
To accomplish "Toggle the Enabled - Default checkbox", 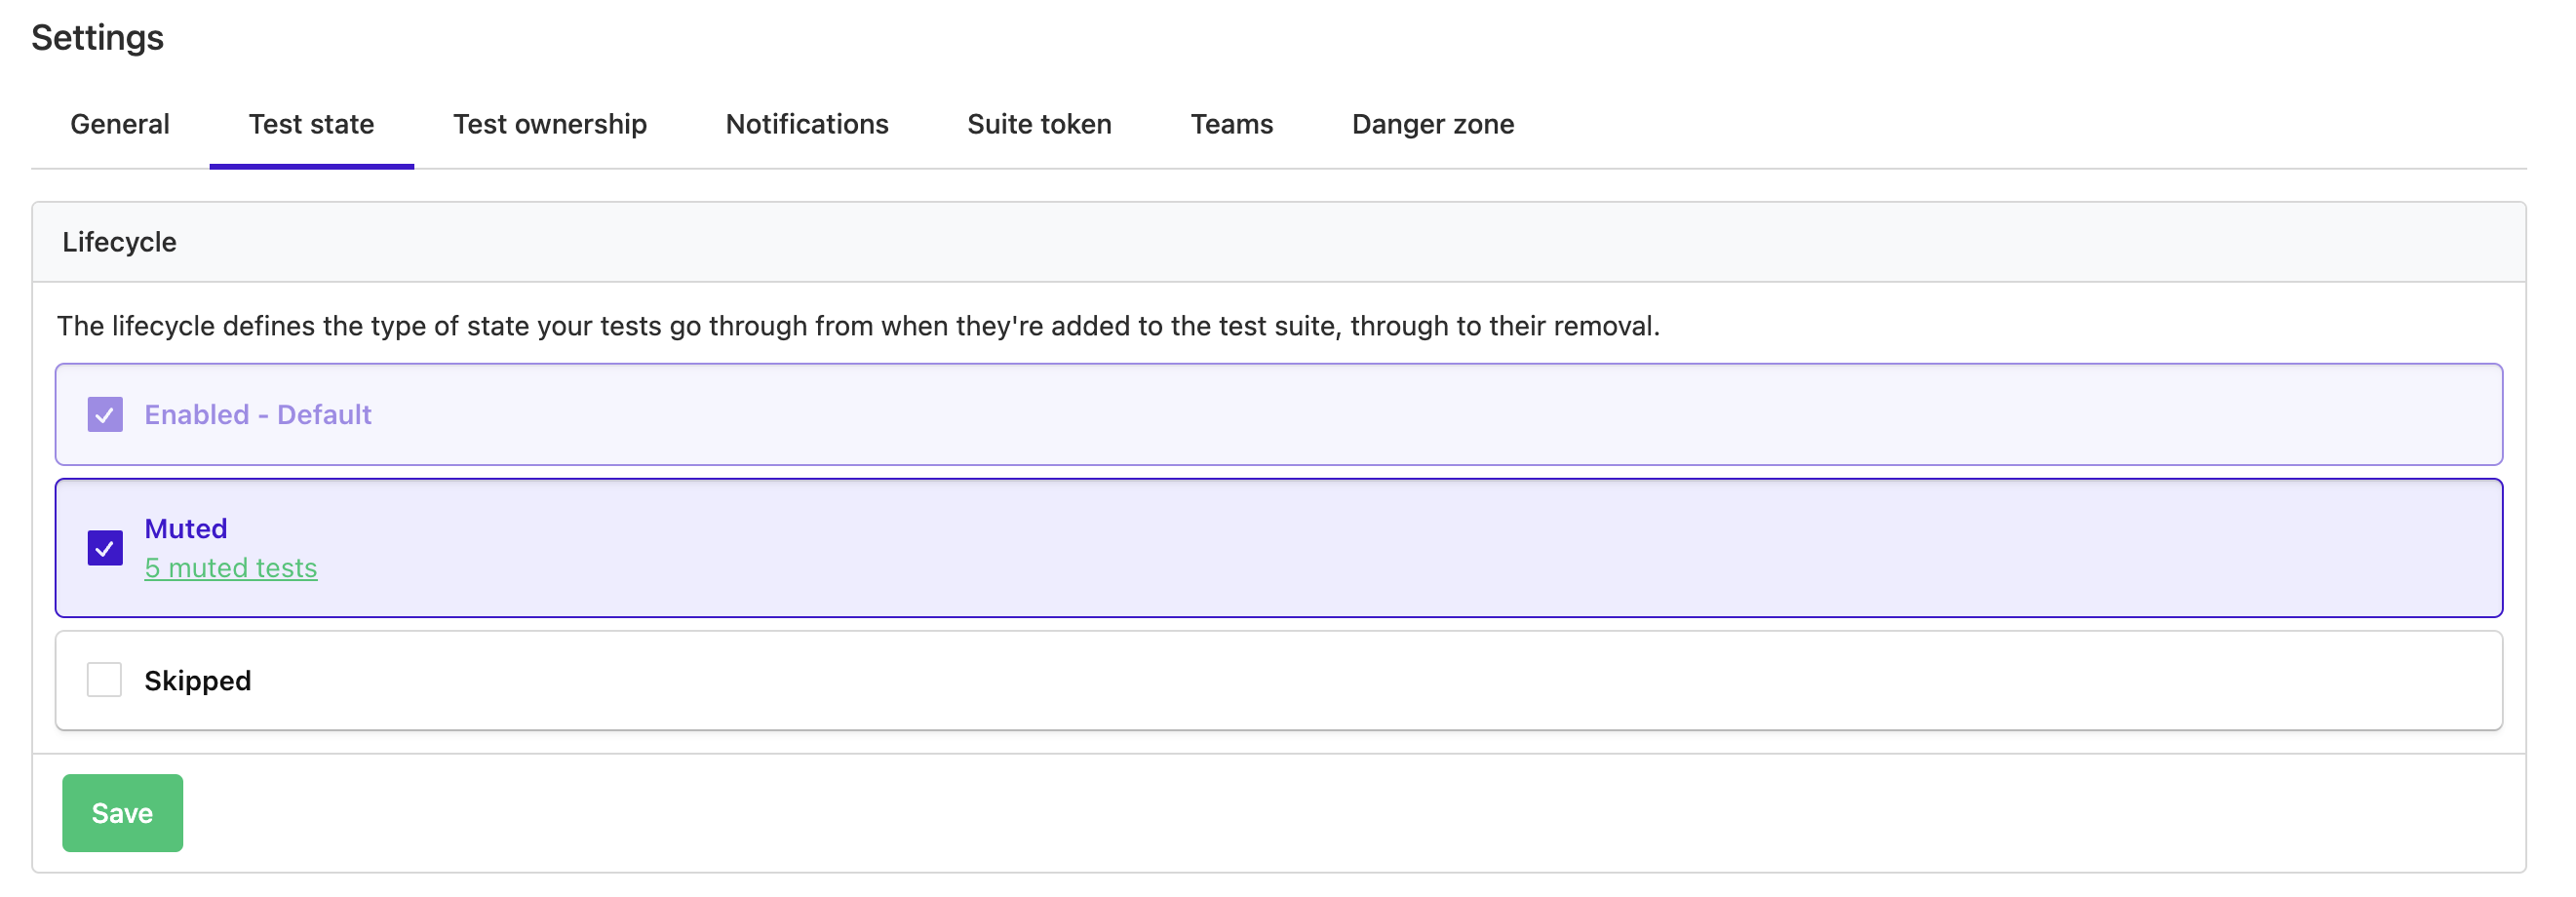I will (104, 414).
